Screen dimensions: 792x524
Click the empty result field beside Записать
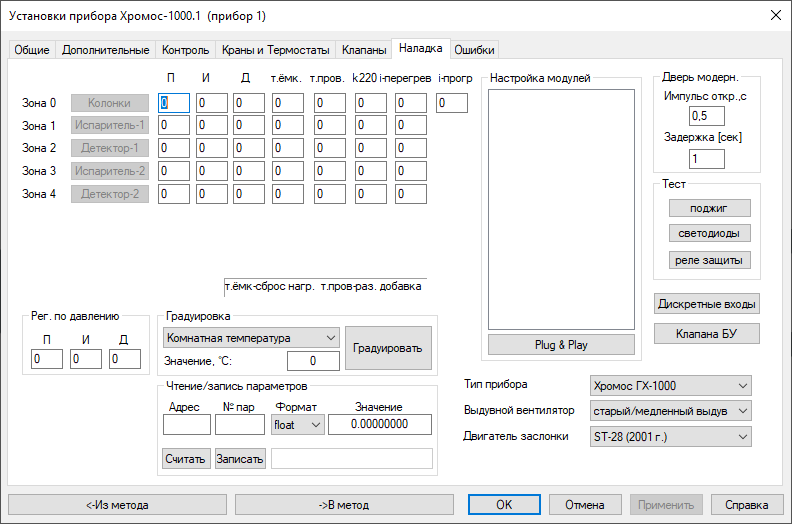[x=352, y=459]
